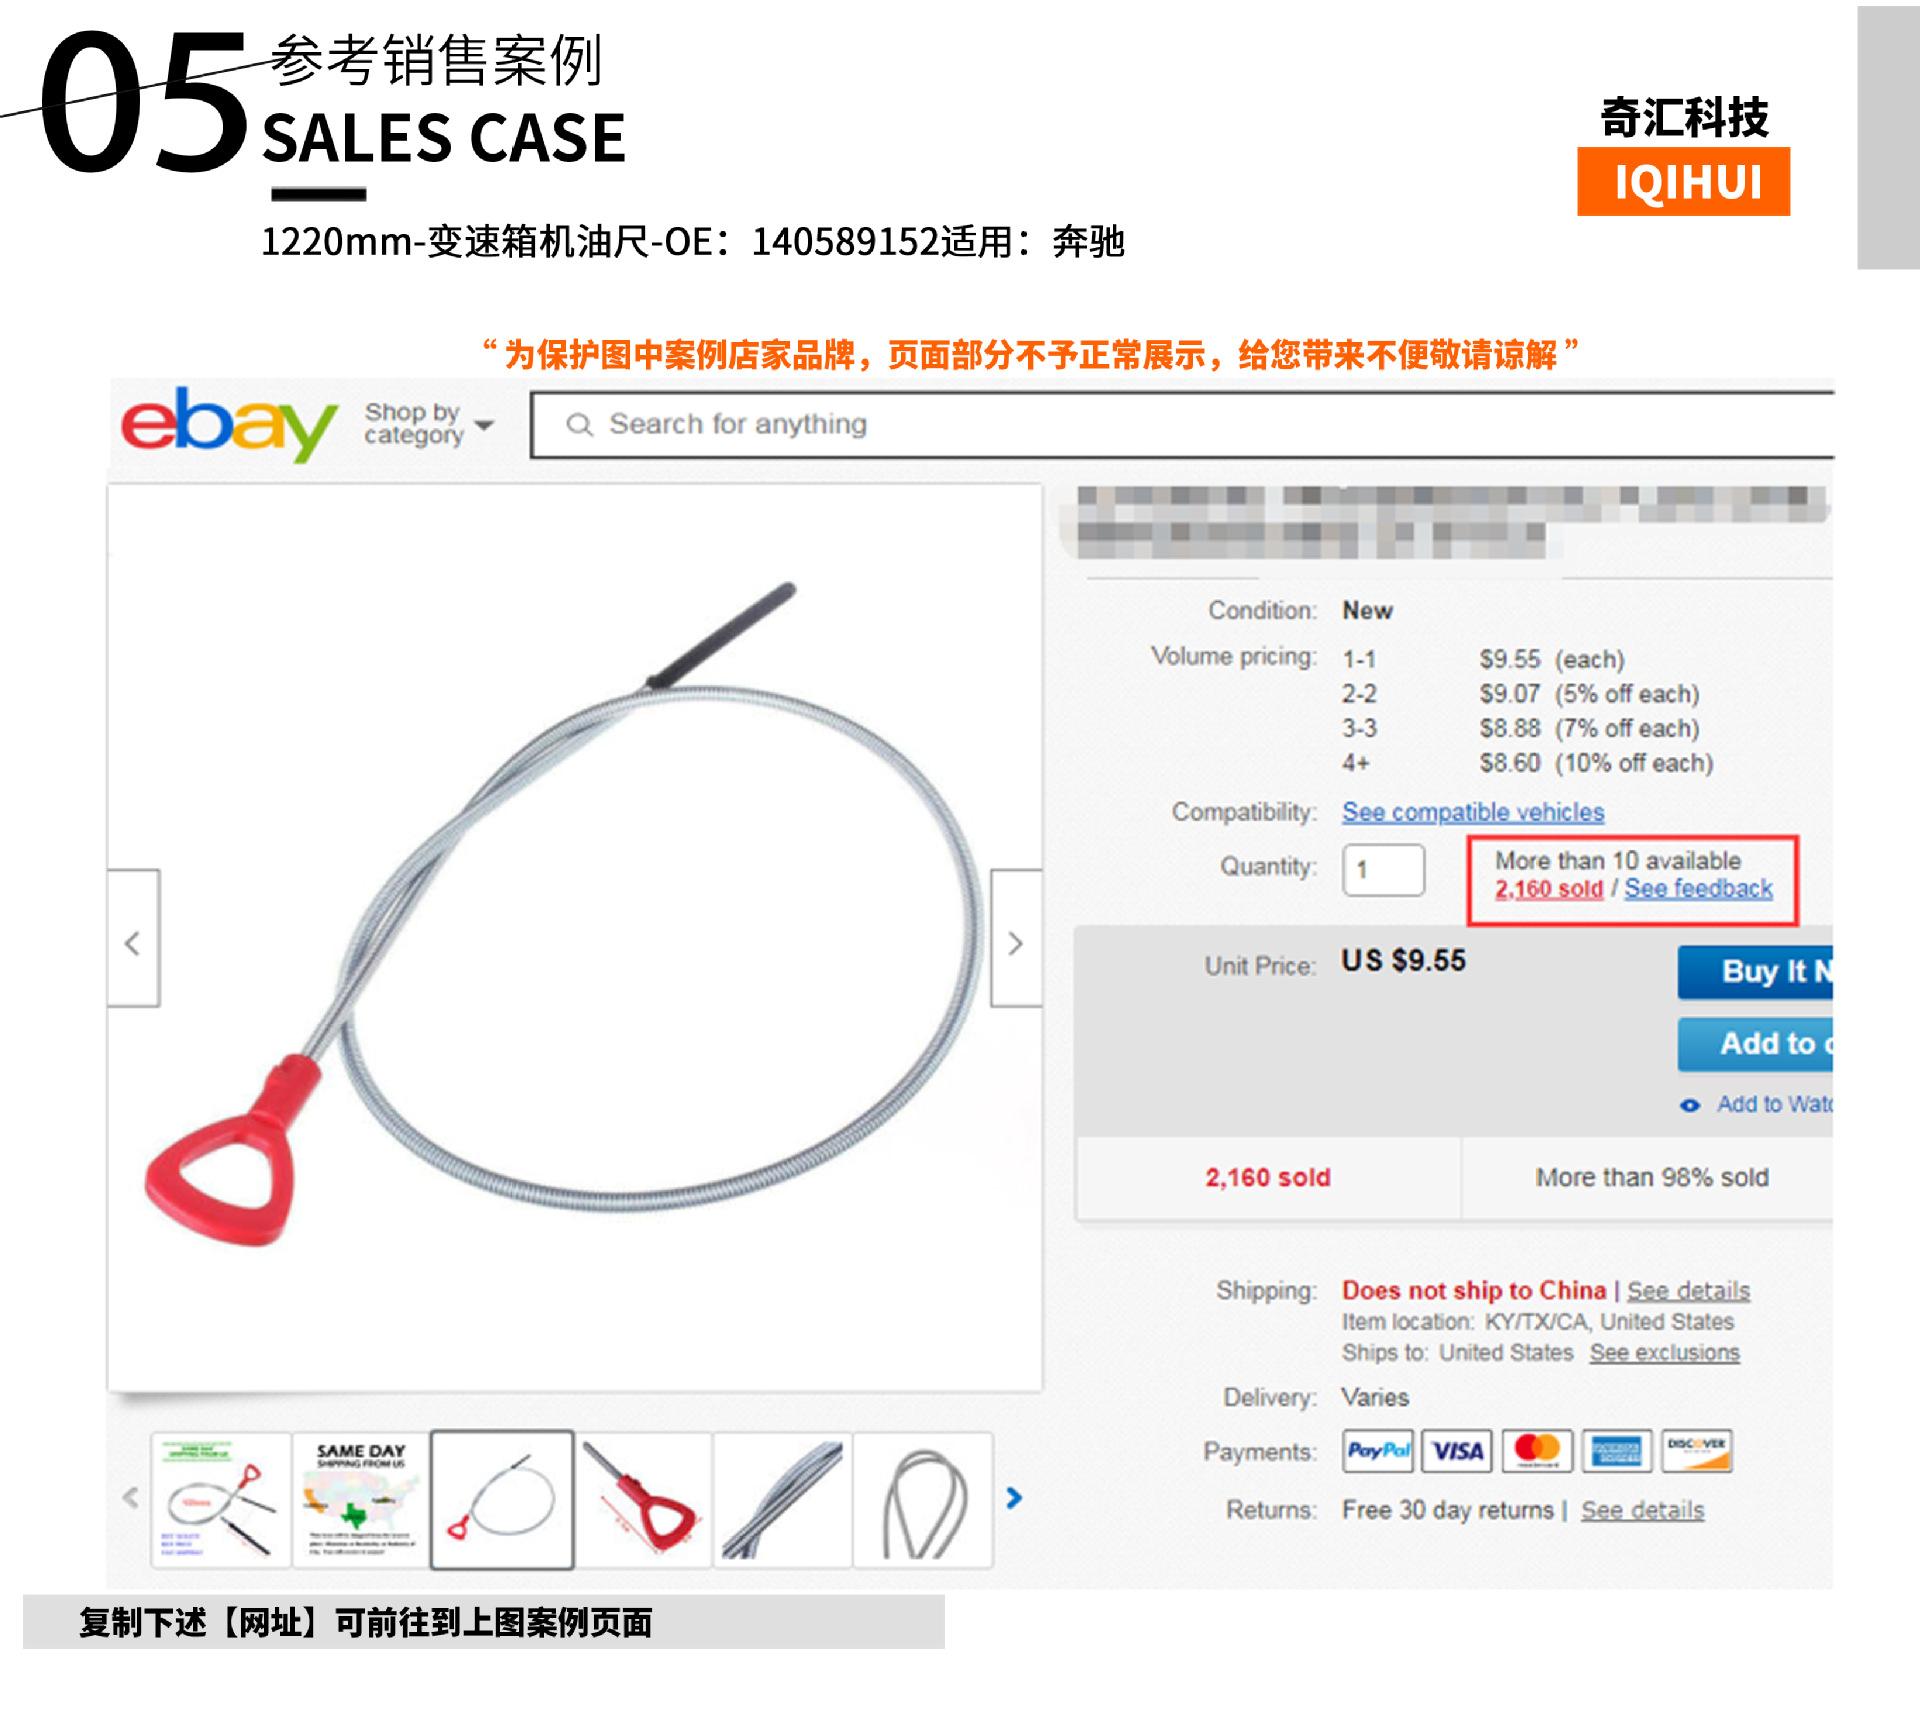Image resolution: width=1920 pixels, height=1727 pixels.
Task: Advance thumbnail strip with blue right chevron
Action: [x=1014, y=1497]
